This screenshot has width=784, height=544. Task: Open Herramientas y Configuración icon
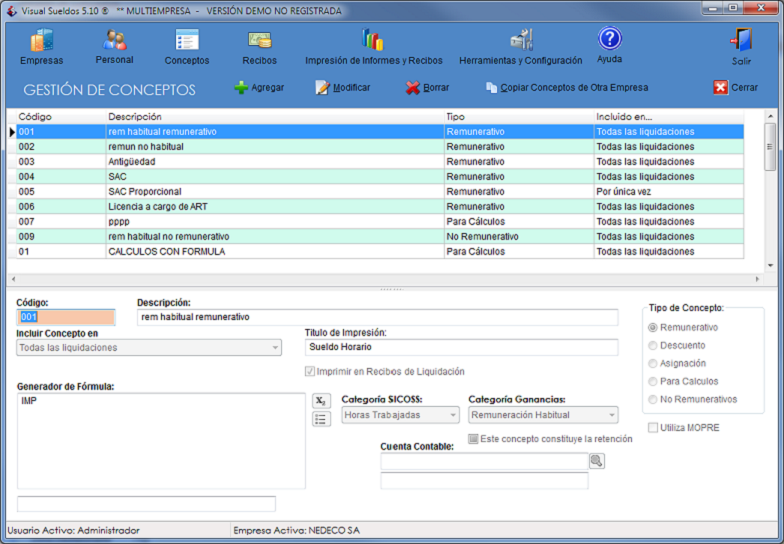coord(521,41)
